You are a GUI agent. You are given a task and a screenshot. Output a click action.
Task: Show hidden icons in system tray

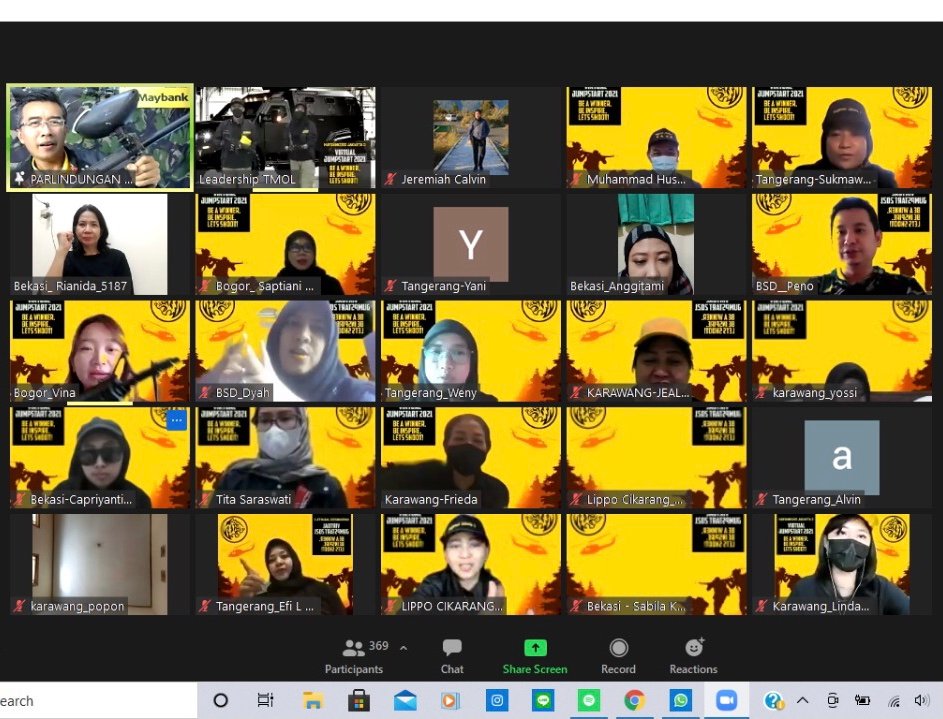[x=803, y=700]
